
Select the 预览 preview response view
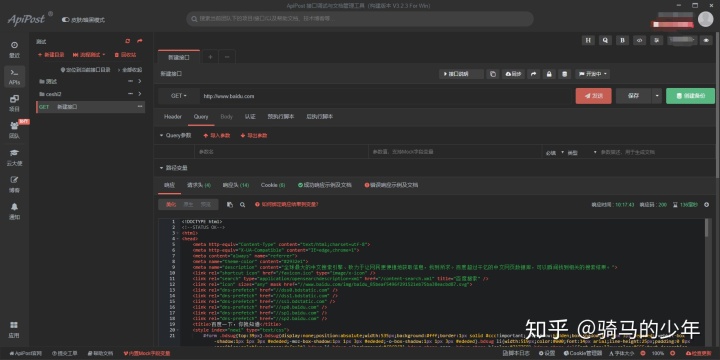click(x=206, y=204)
